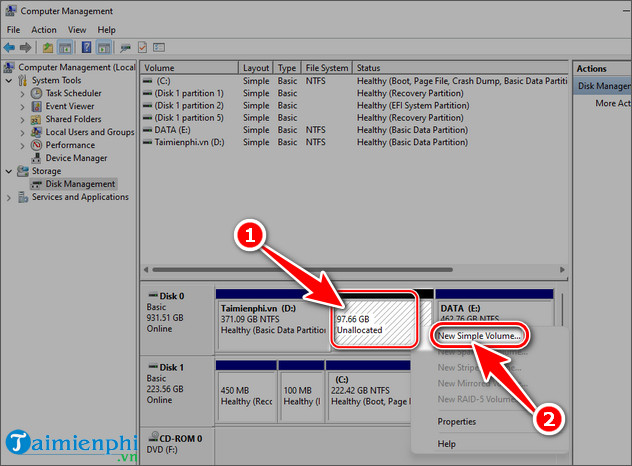Viewport: 632px width, 466px height.
Task: Click the Disk 0 label panel
Action: click(x=177, y=318)
